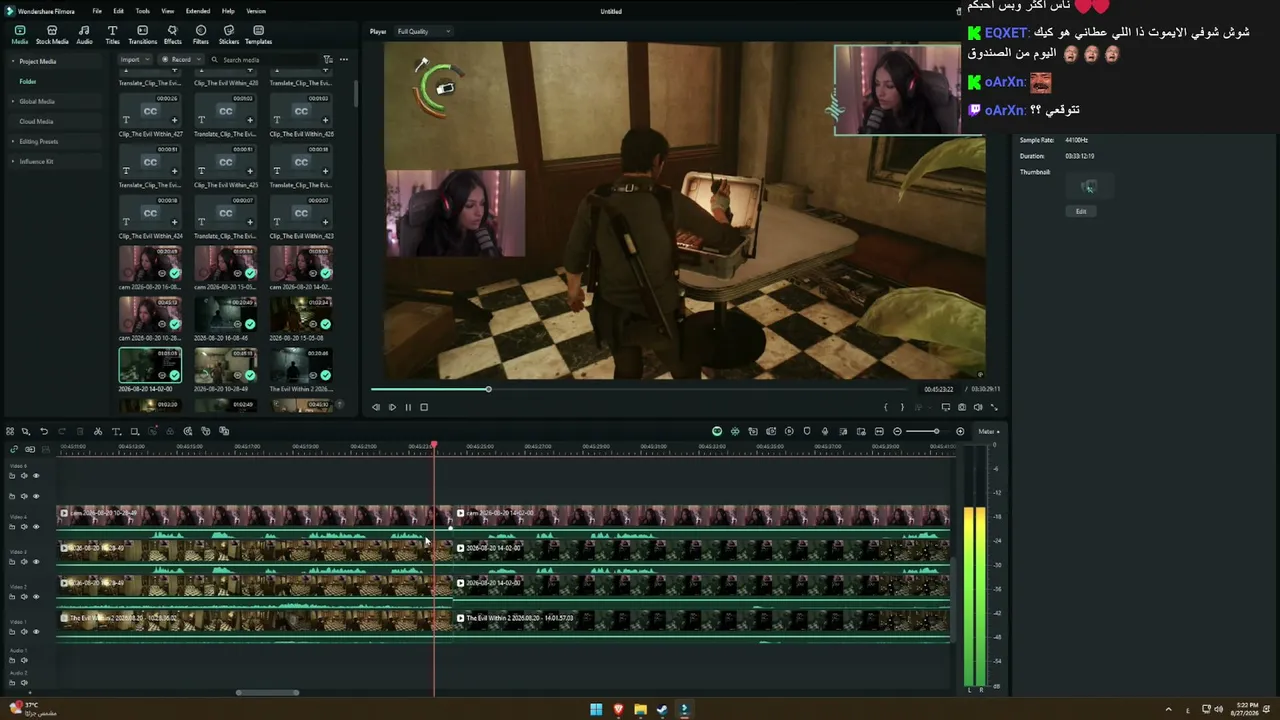This screenshot has width=1280, height=720.
Task: Open the preview volume control
Action: pyautogui.click(x=978, y=407)
